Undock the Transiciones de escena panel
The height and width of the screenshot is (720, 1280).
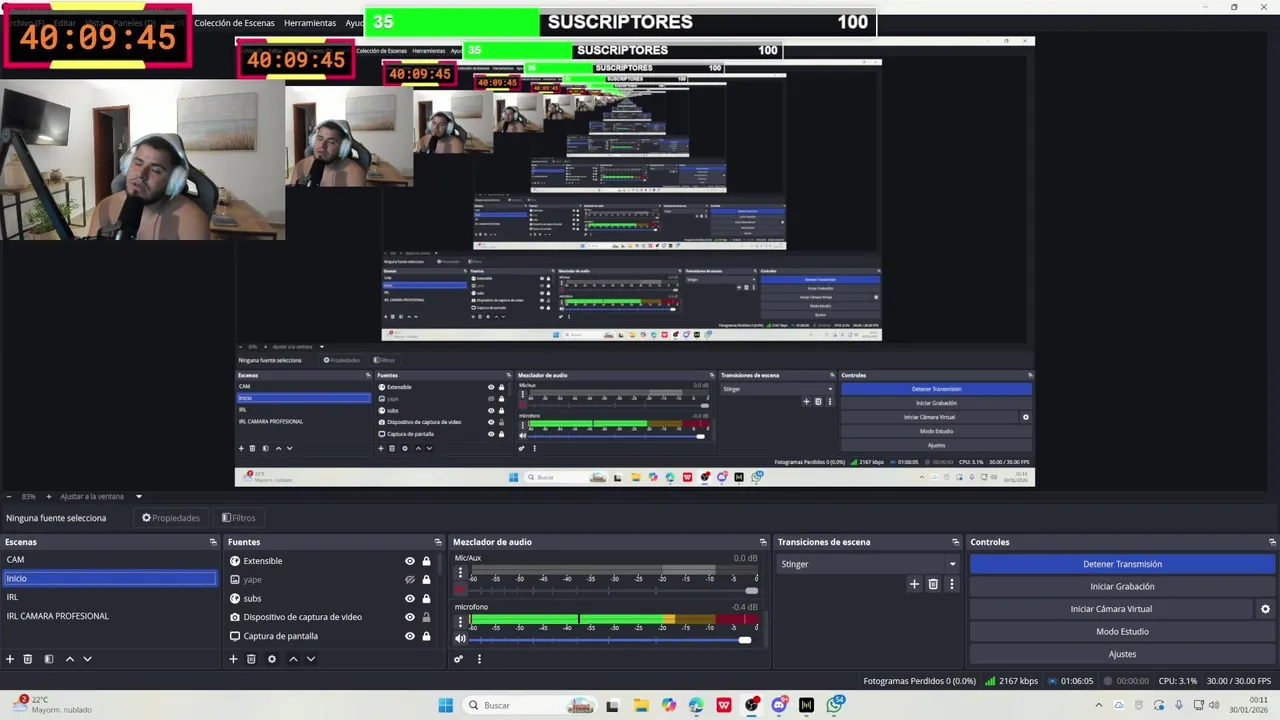pyautogui.click(x=958, y=542)
